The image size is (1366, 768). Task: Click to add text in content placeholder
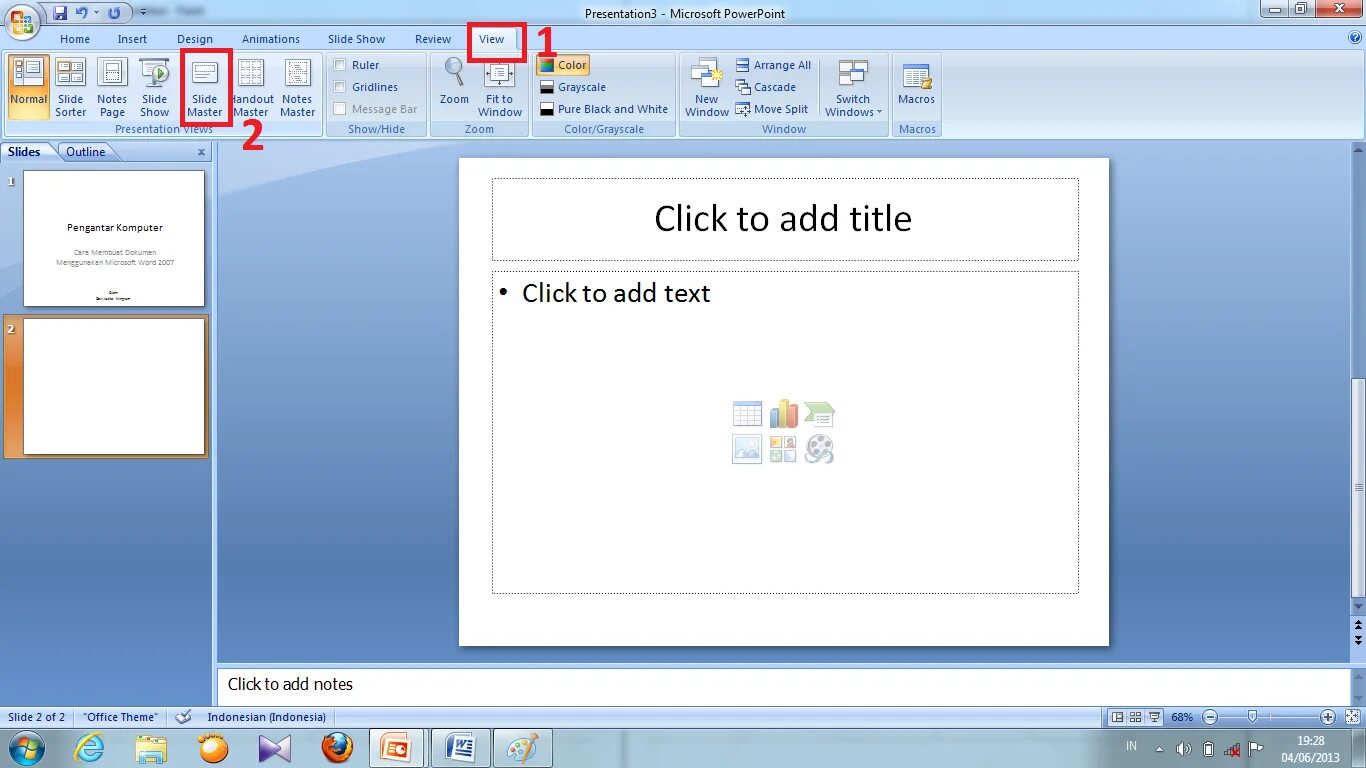point(785,432)
